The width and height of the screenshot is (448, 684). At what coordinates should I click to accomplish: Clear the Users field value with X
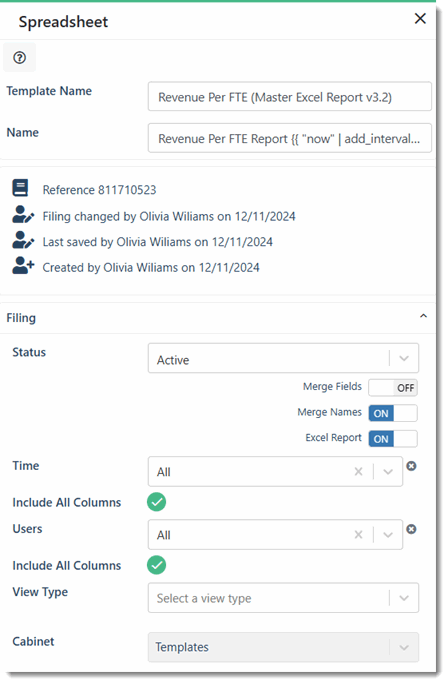[x=358, y=535]
